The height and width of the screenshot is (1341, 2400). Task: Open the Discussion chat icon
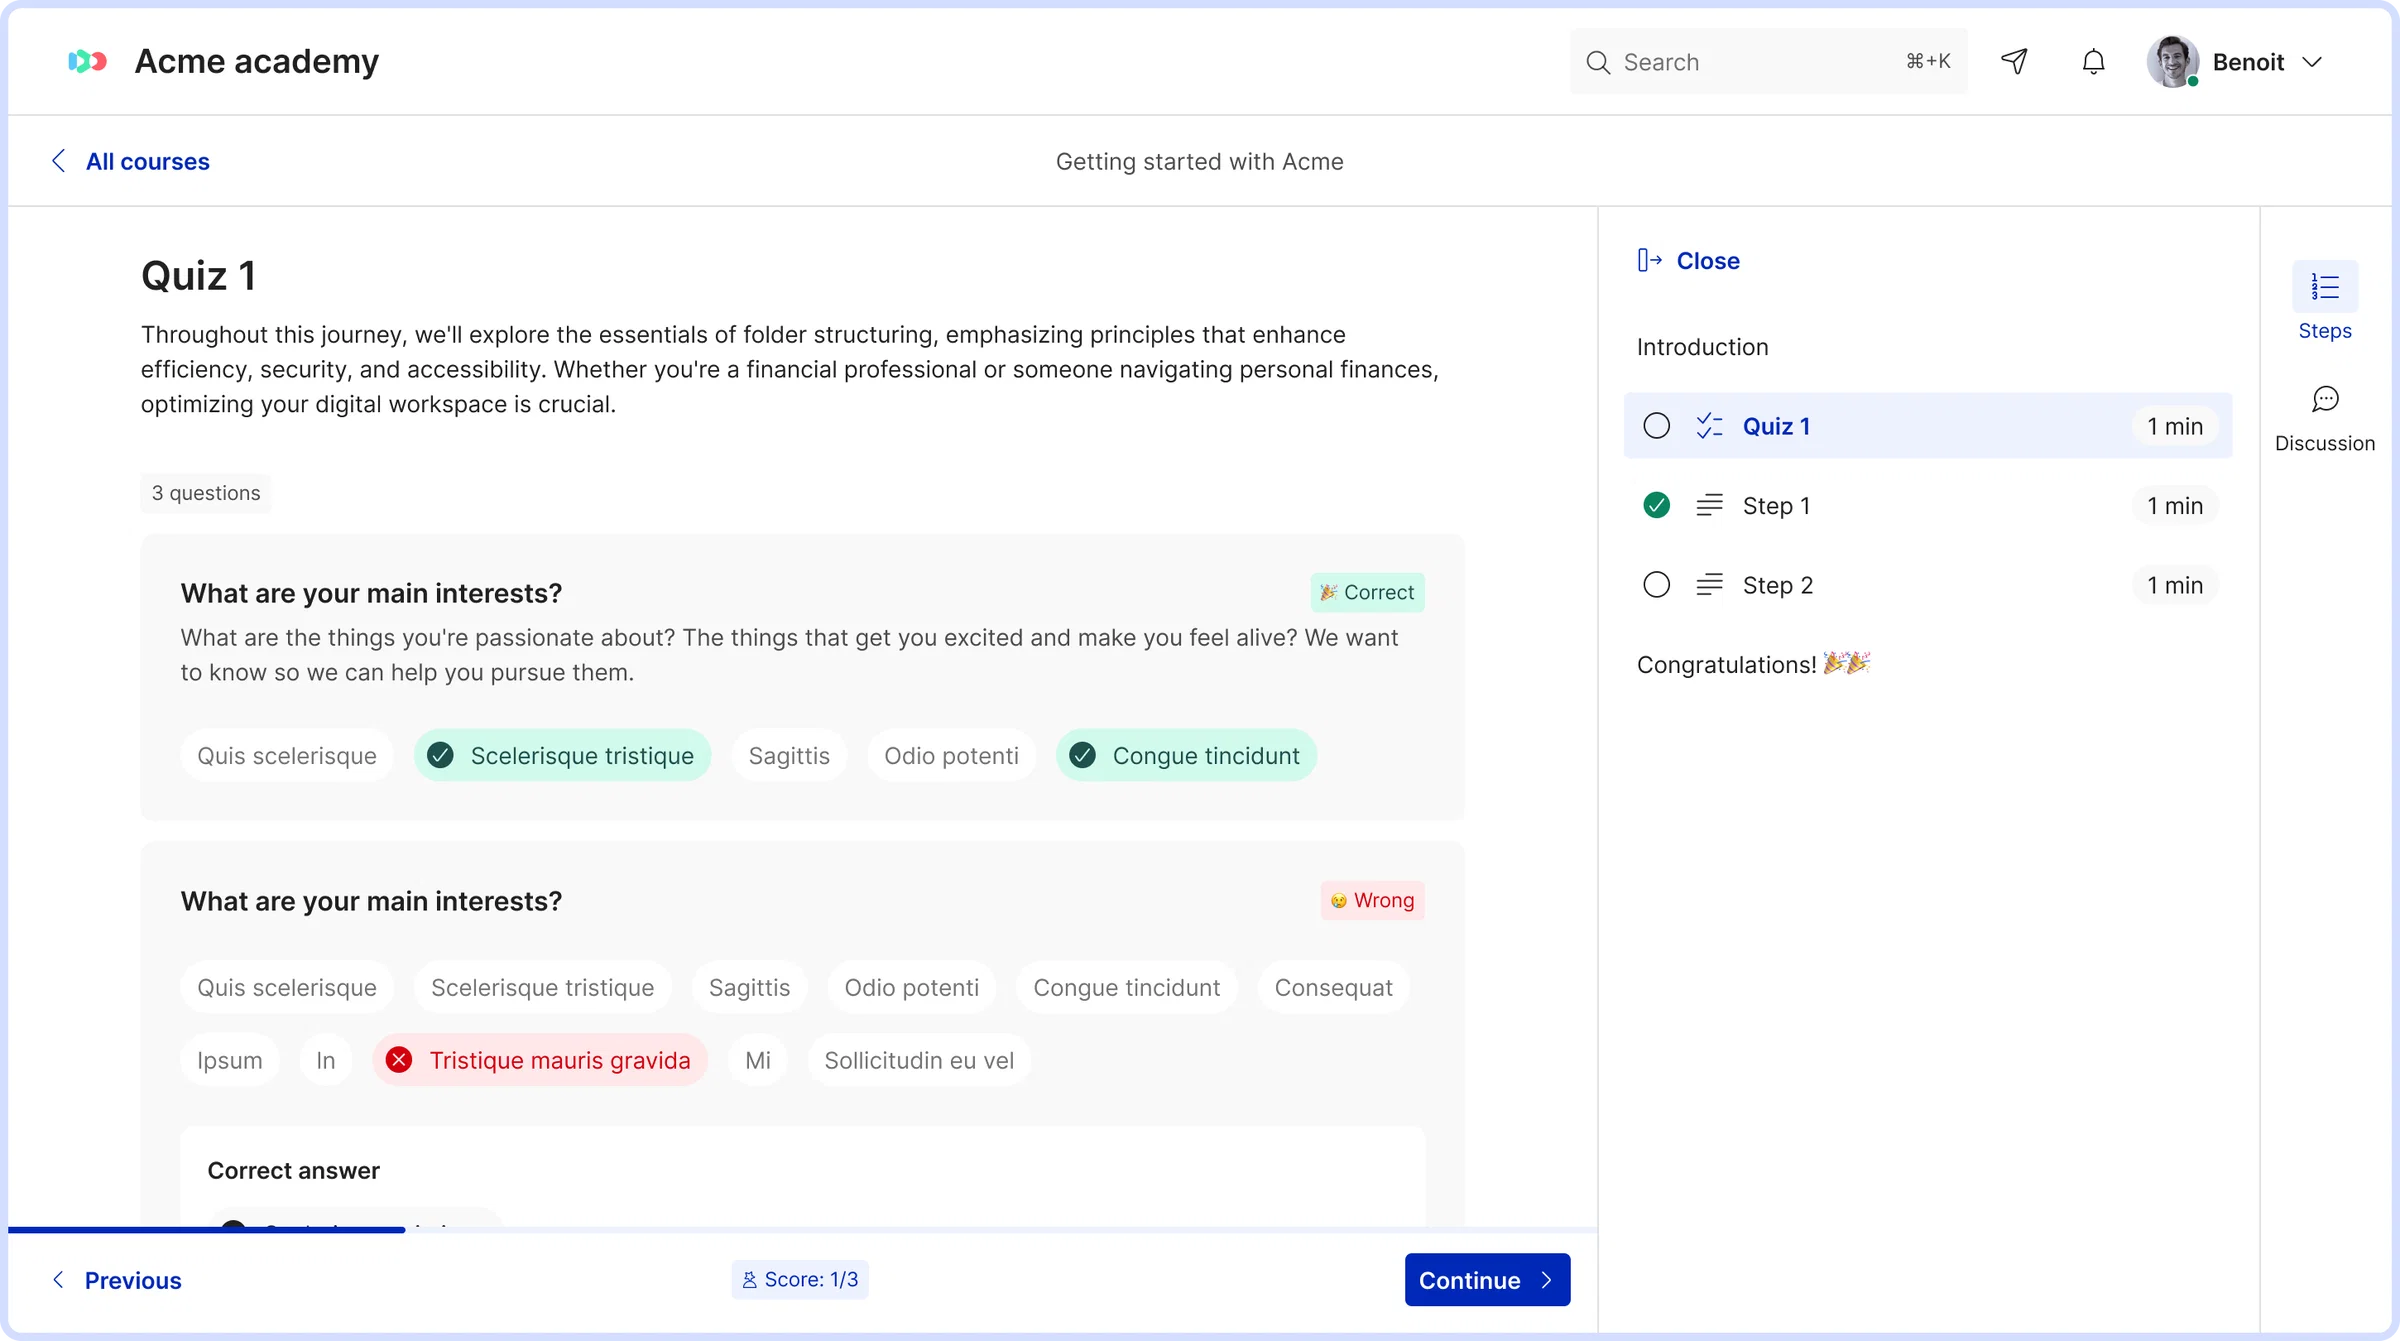[x=2325, y=399]
